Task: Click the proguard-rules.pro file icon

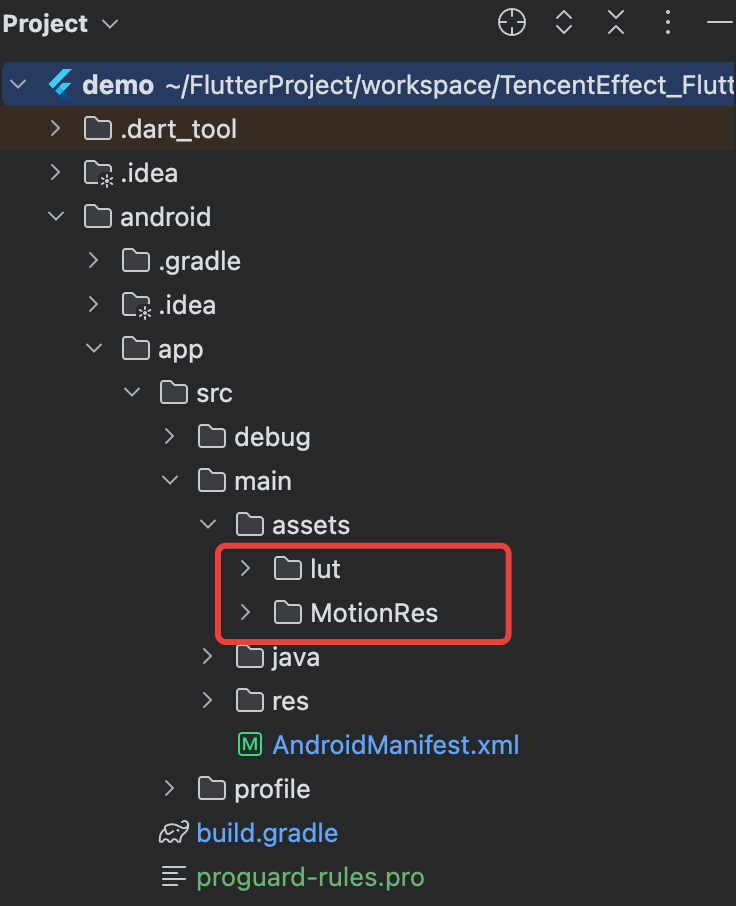Action: click(172, 876)
